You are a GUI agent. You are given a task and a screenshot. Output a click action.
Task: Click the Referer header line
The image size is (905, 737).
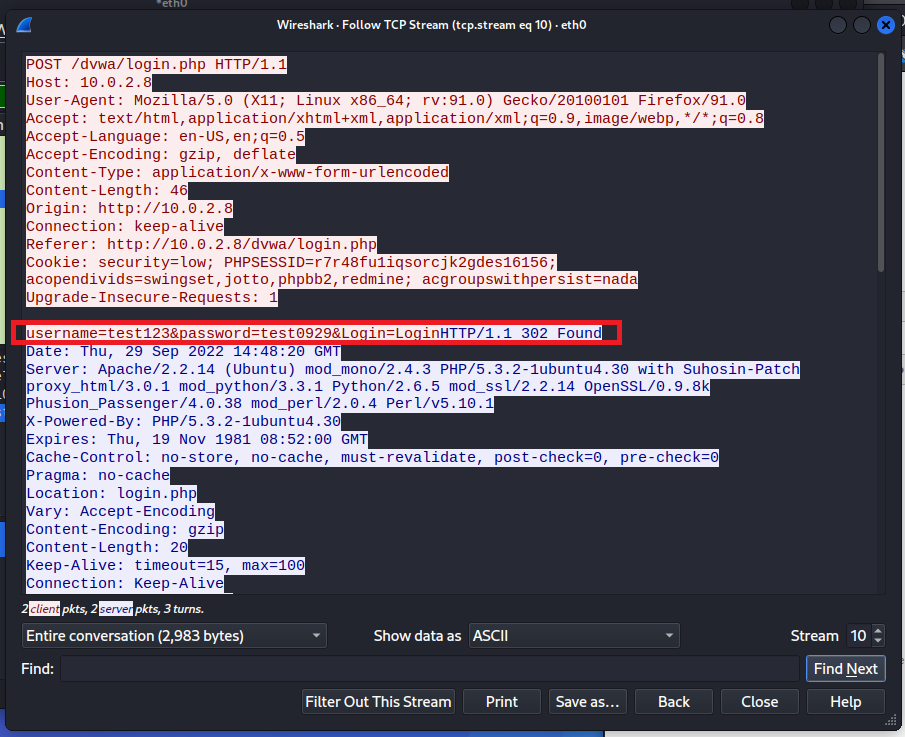pos(201,244)
